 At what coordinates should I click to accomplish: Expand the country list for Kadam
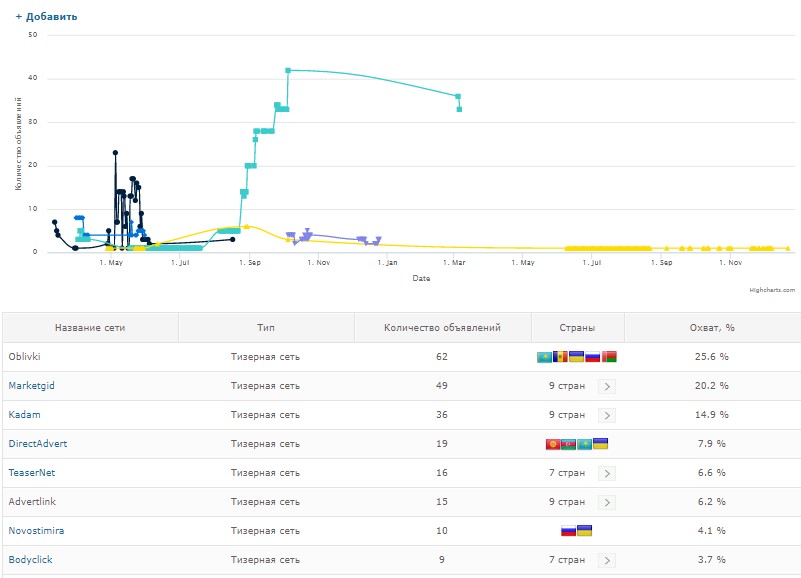coord(607,415)
